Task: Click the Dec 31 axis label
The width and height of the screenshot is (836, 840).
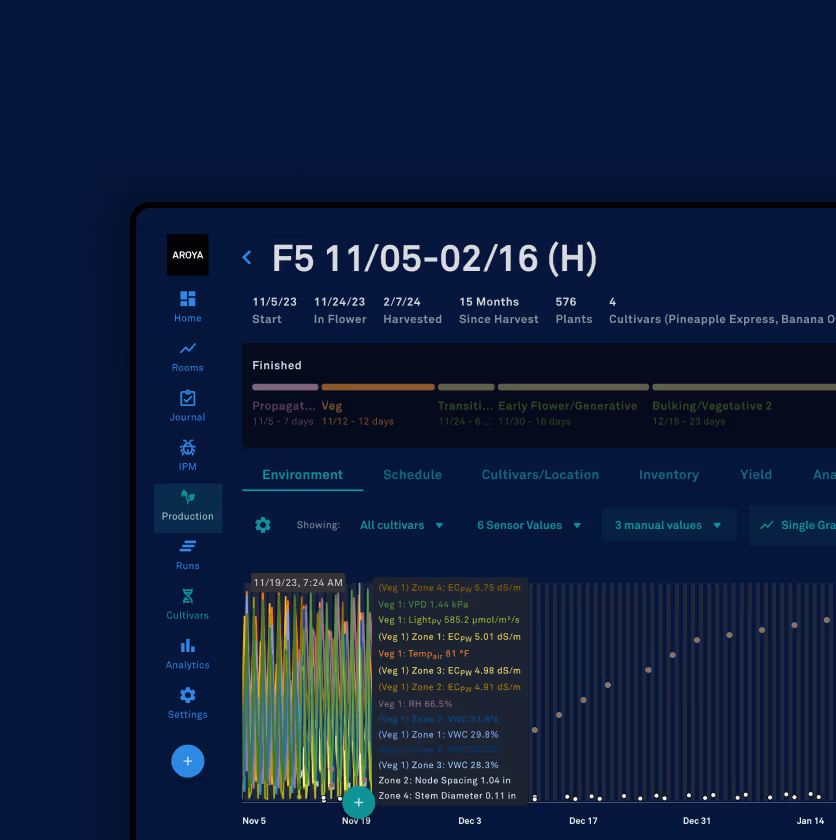Action: [x=696, y=821]
